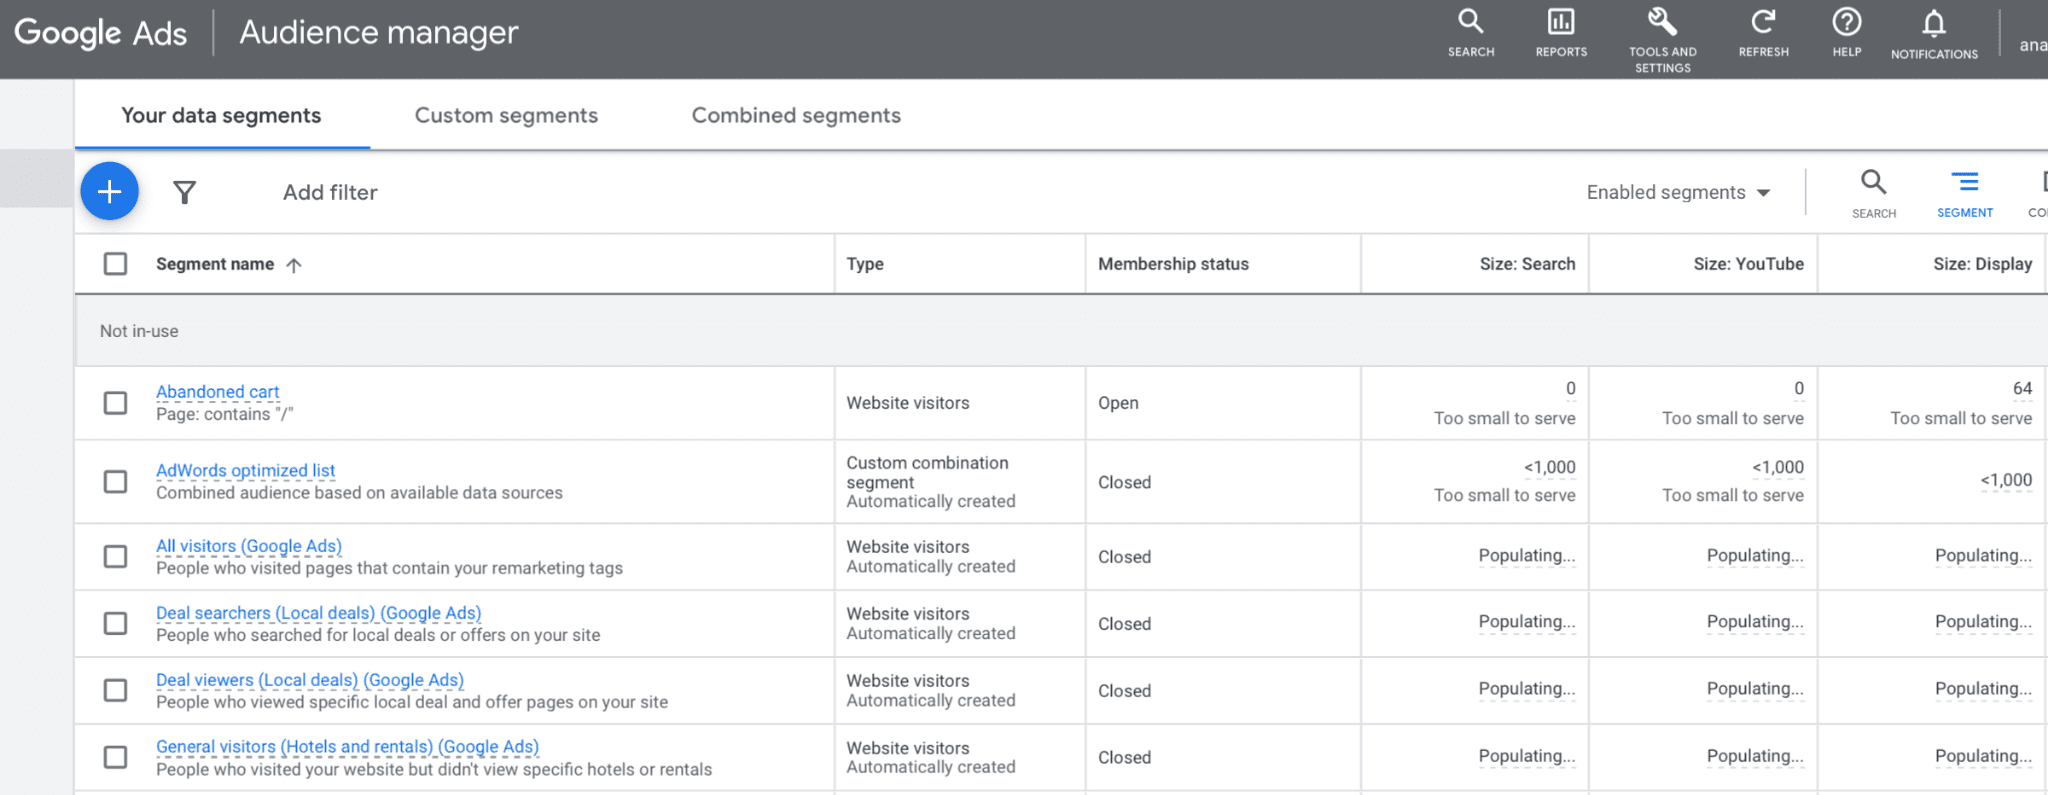Open Notifications bell
2048x795 pixels.
[x=1934, y=35]
